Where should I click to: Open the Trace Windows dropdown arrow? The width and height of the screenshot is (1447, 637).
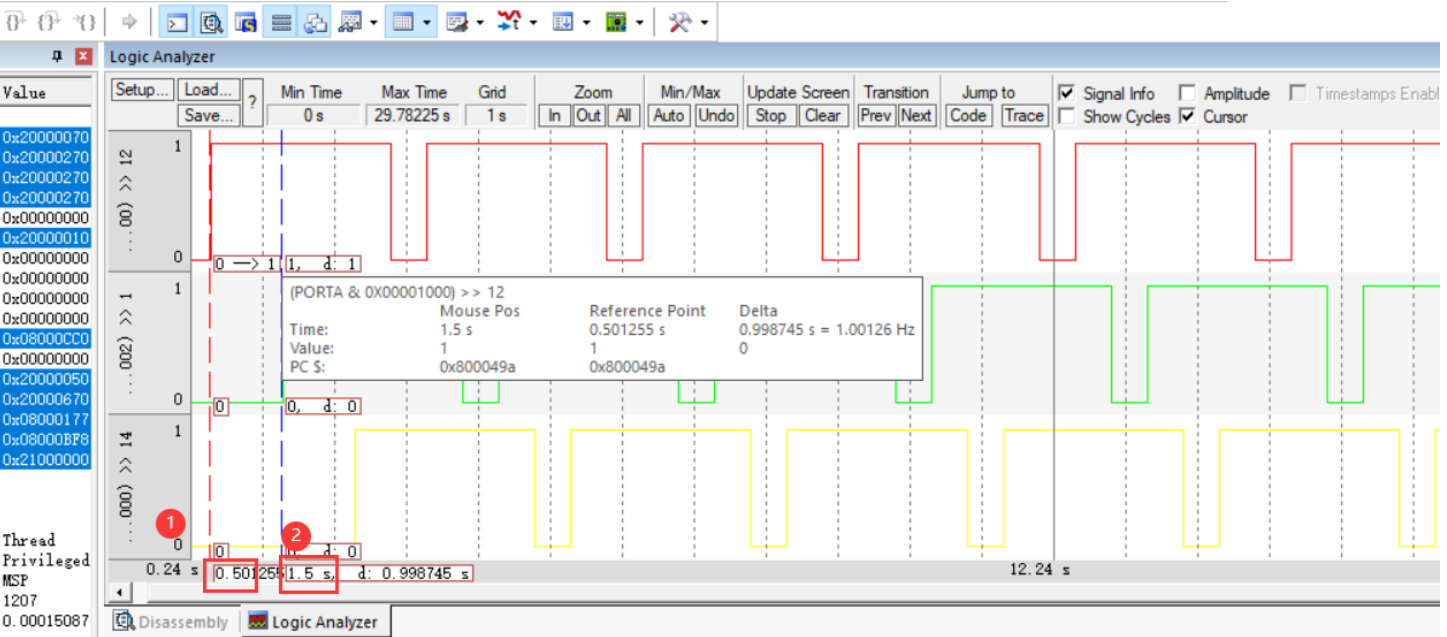[x=587, y=22]
